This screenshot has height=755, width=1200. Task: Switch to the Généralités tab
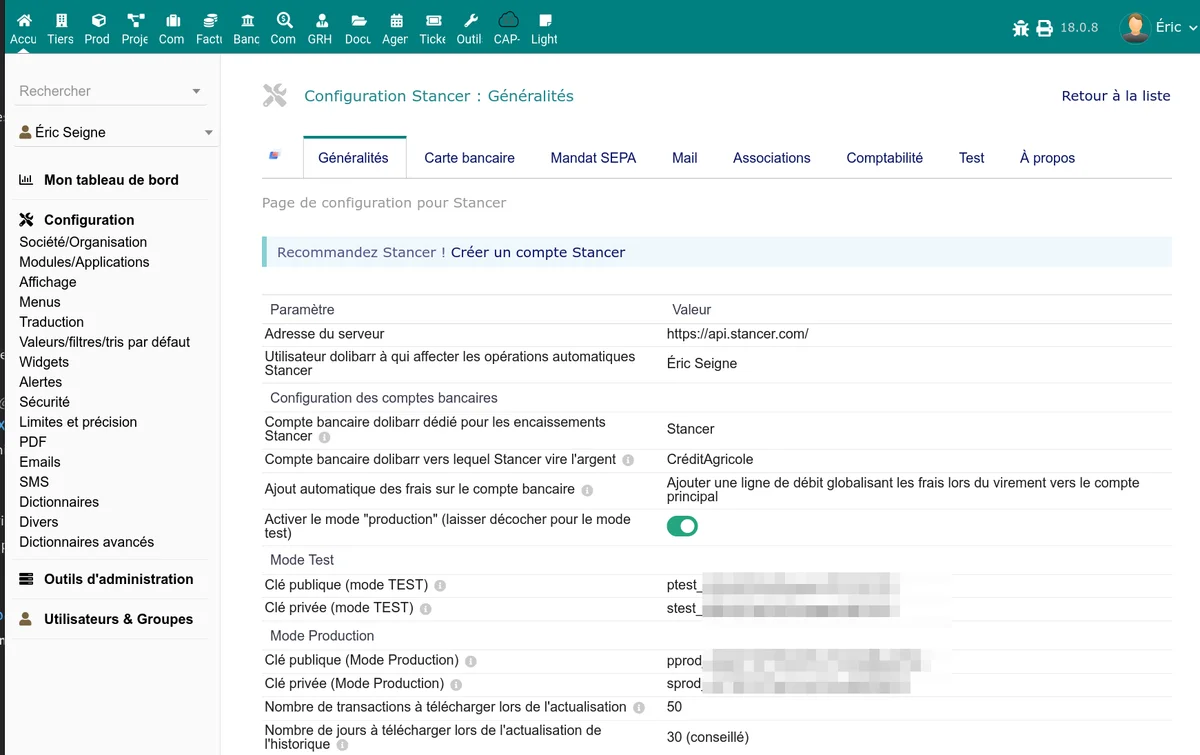point(353,158)
